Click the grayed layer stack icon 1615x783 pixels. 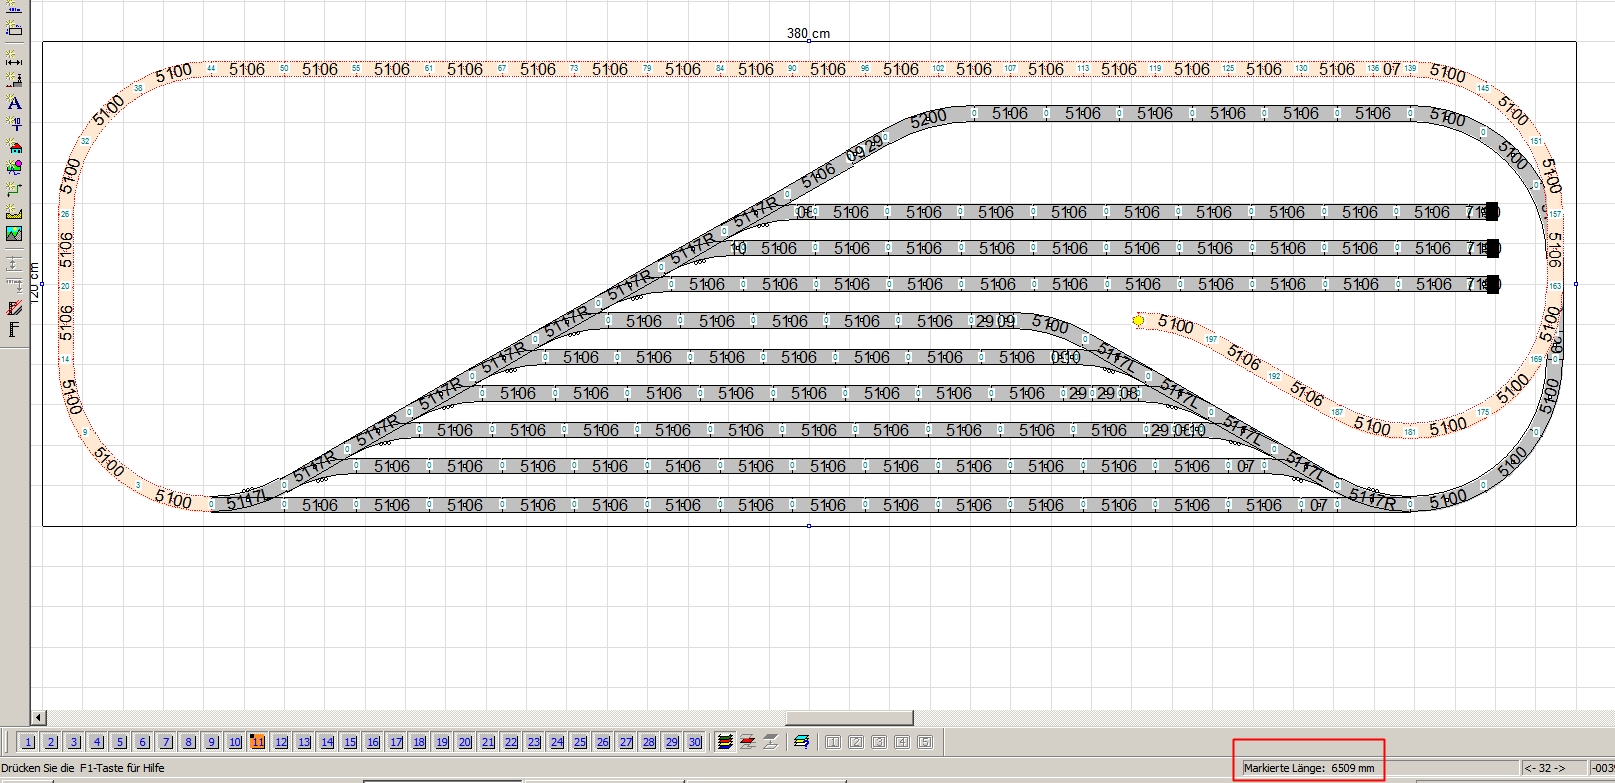click(x=770, y=742)
